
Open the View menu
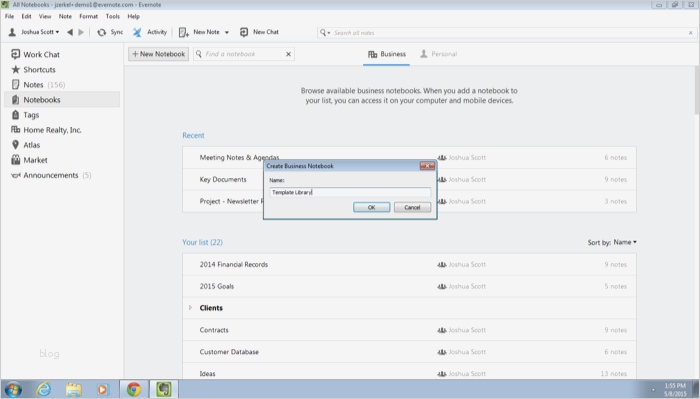pyautogui.click(x=45, y=16)
